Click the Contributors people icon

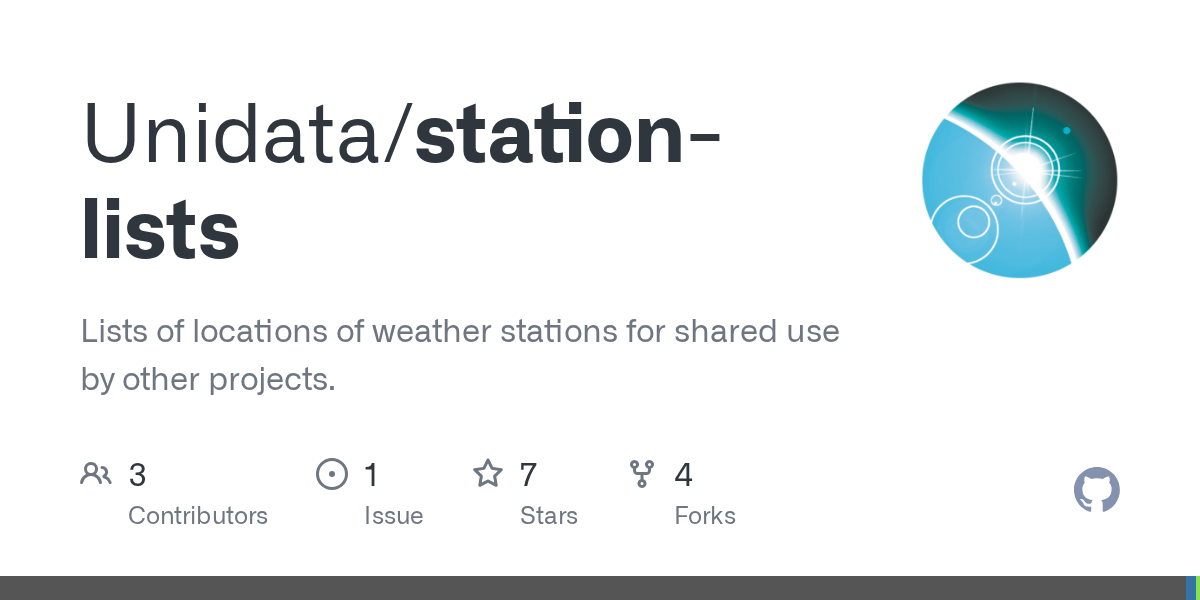(96, 474)
